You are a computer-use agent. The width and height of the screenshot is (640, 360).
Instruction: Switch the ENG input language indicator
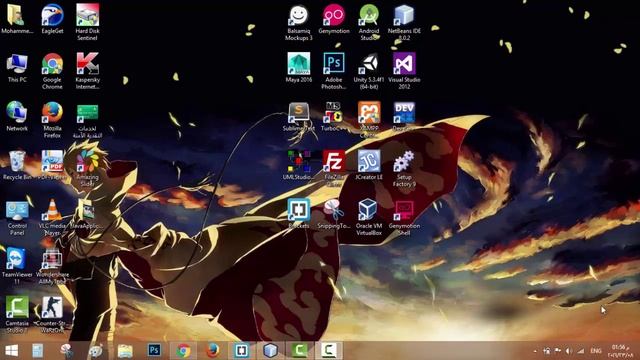(x=596, y=351)
